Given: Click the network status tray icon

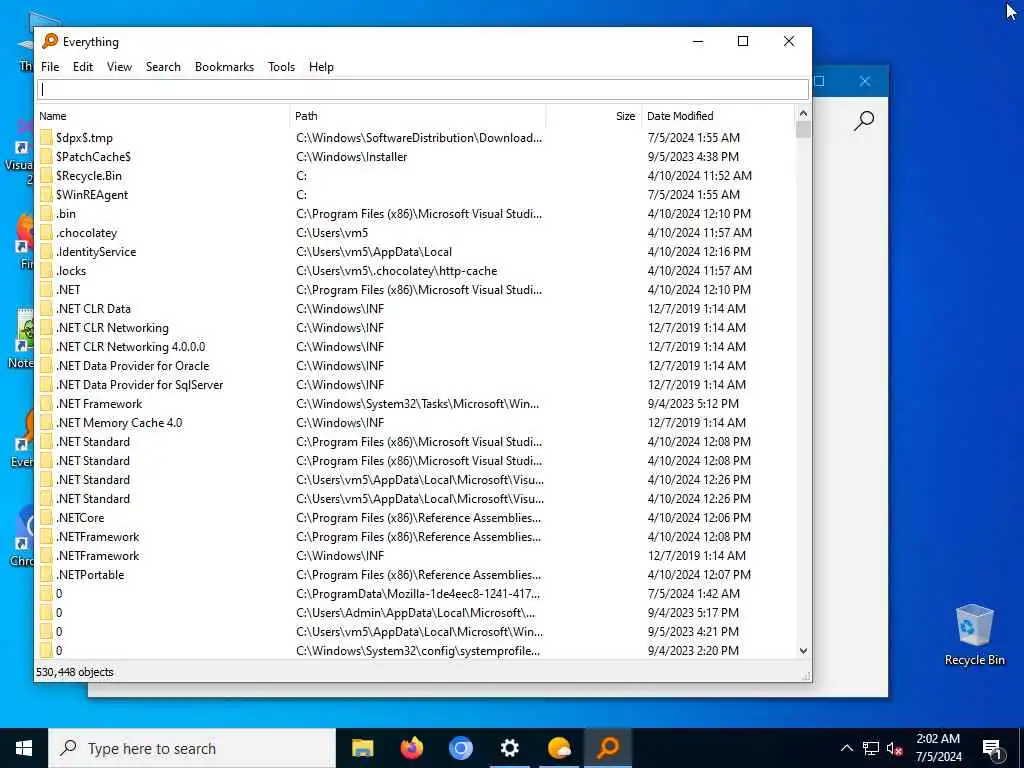Looking at the screenshot, I should [871, 748].
